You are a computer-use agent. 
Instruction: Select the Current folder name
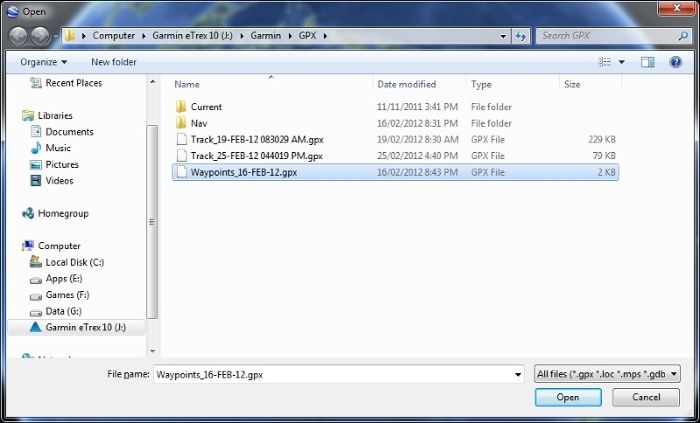tap(206, 107)
